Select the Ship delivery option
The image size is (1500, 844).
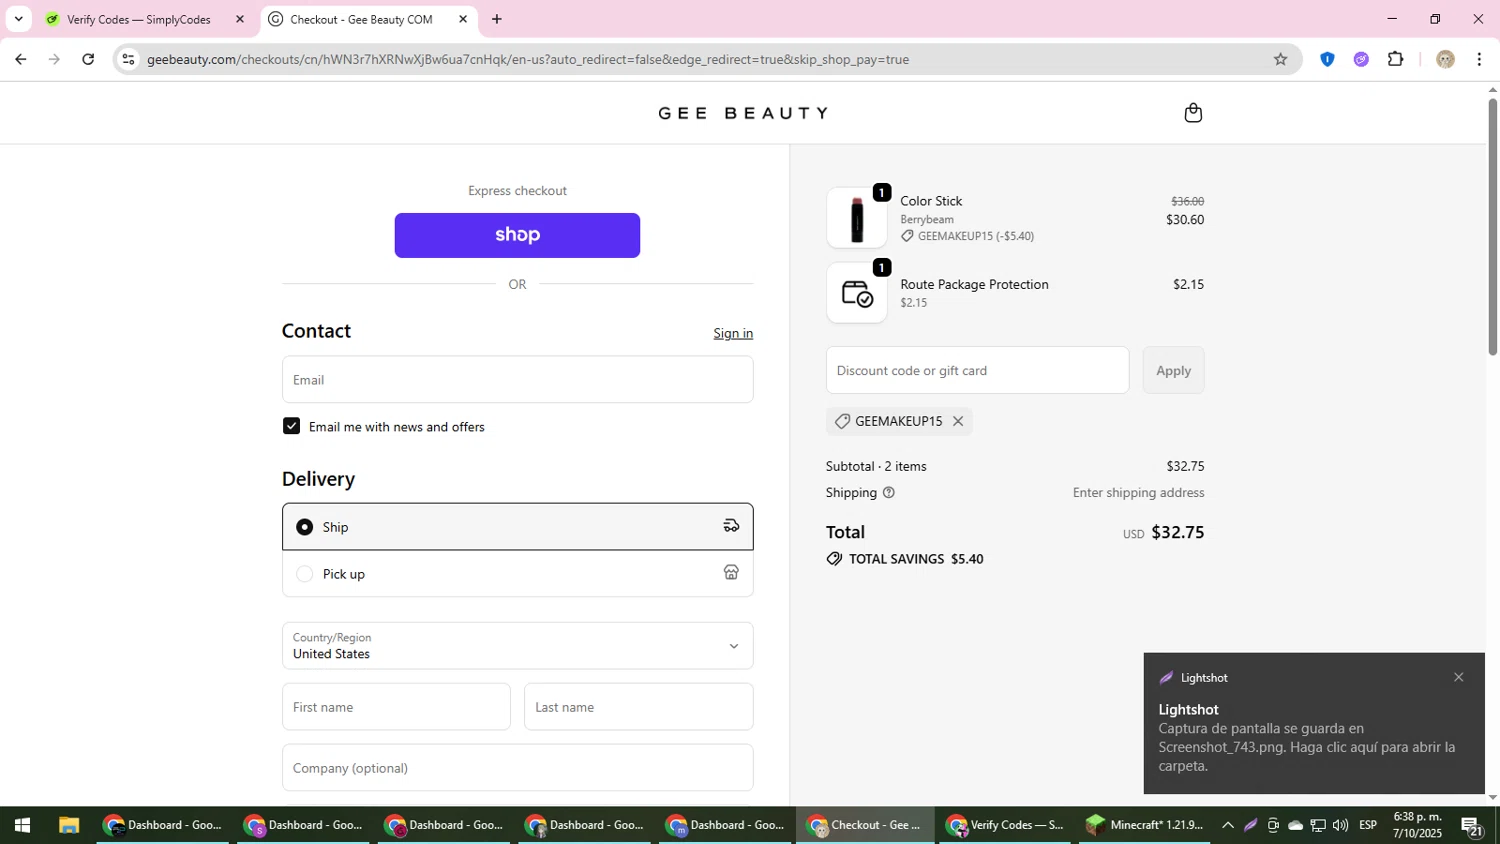pyautogui.click(x=517, y=527)
